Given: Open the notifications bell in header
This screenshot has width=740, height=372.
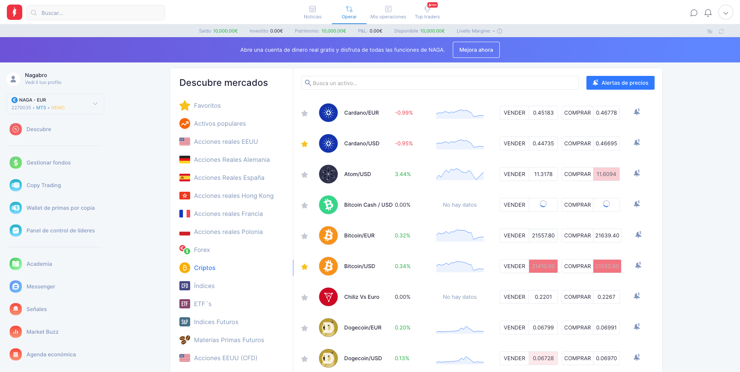Looking at the screenshot, I should [x=708, y=13].
